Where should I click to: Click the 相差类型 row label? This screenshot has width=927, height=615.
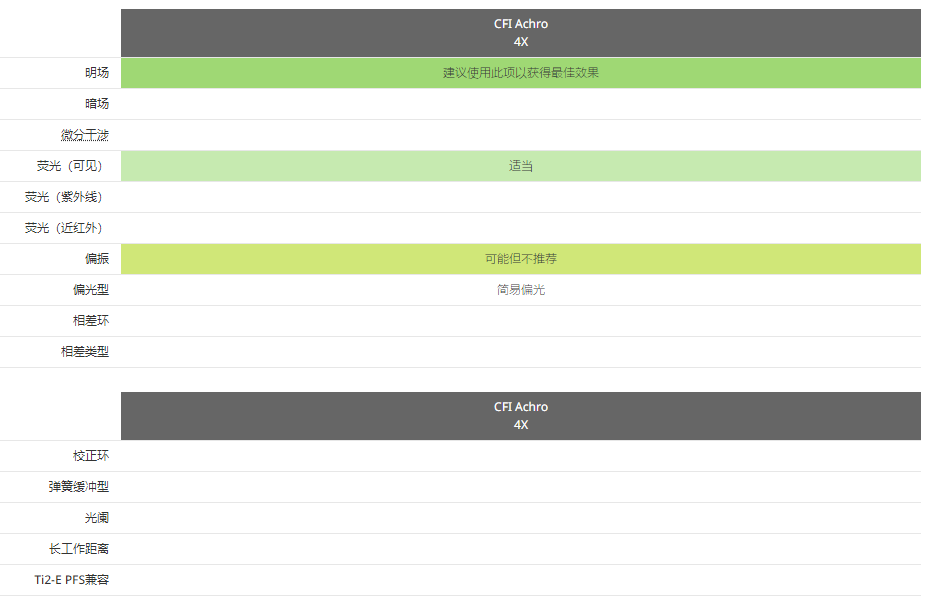click(85, 352)
